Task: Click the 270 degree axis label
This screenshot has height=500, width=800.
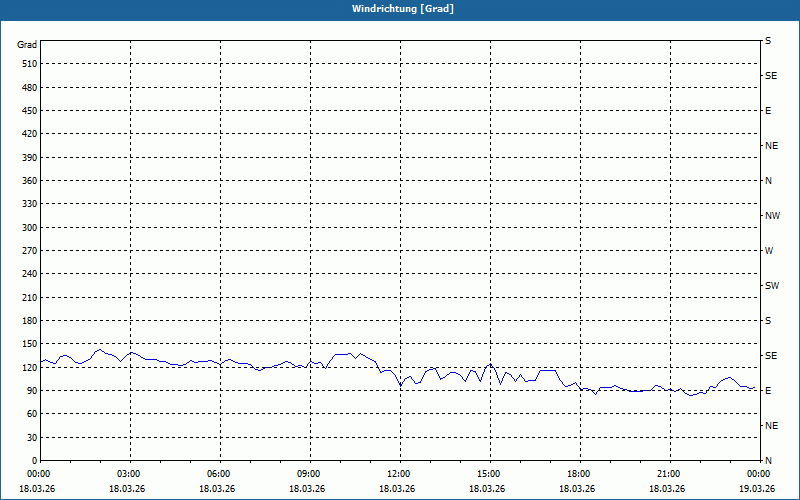Action: (30, 251)
